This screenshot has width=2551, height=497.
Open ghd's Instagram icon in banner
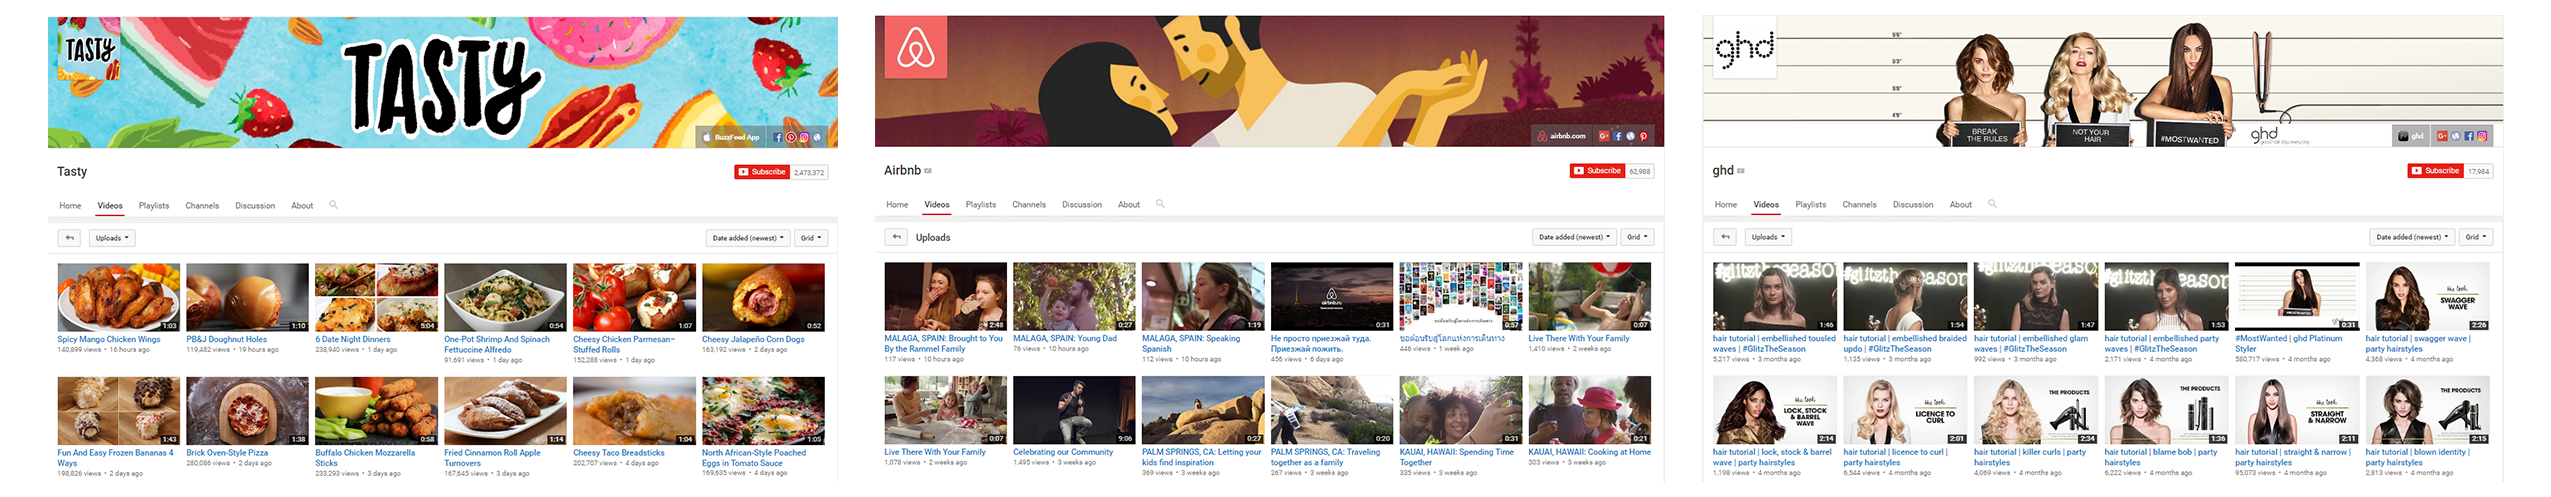click(x=2482, y=136)
